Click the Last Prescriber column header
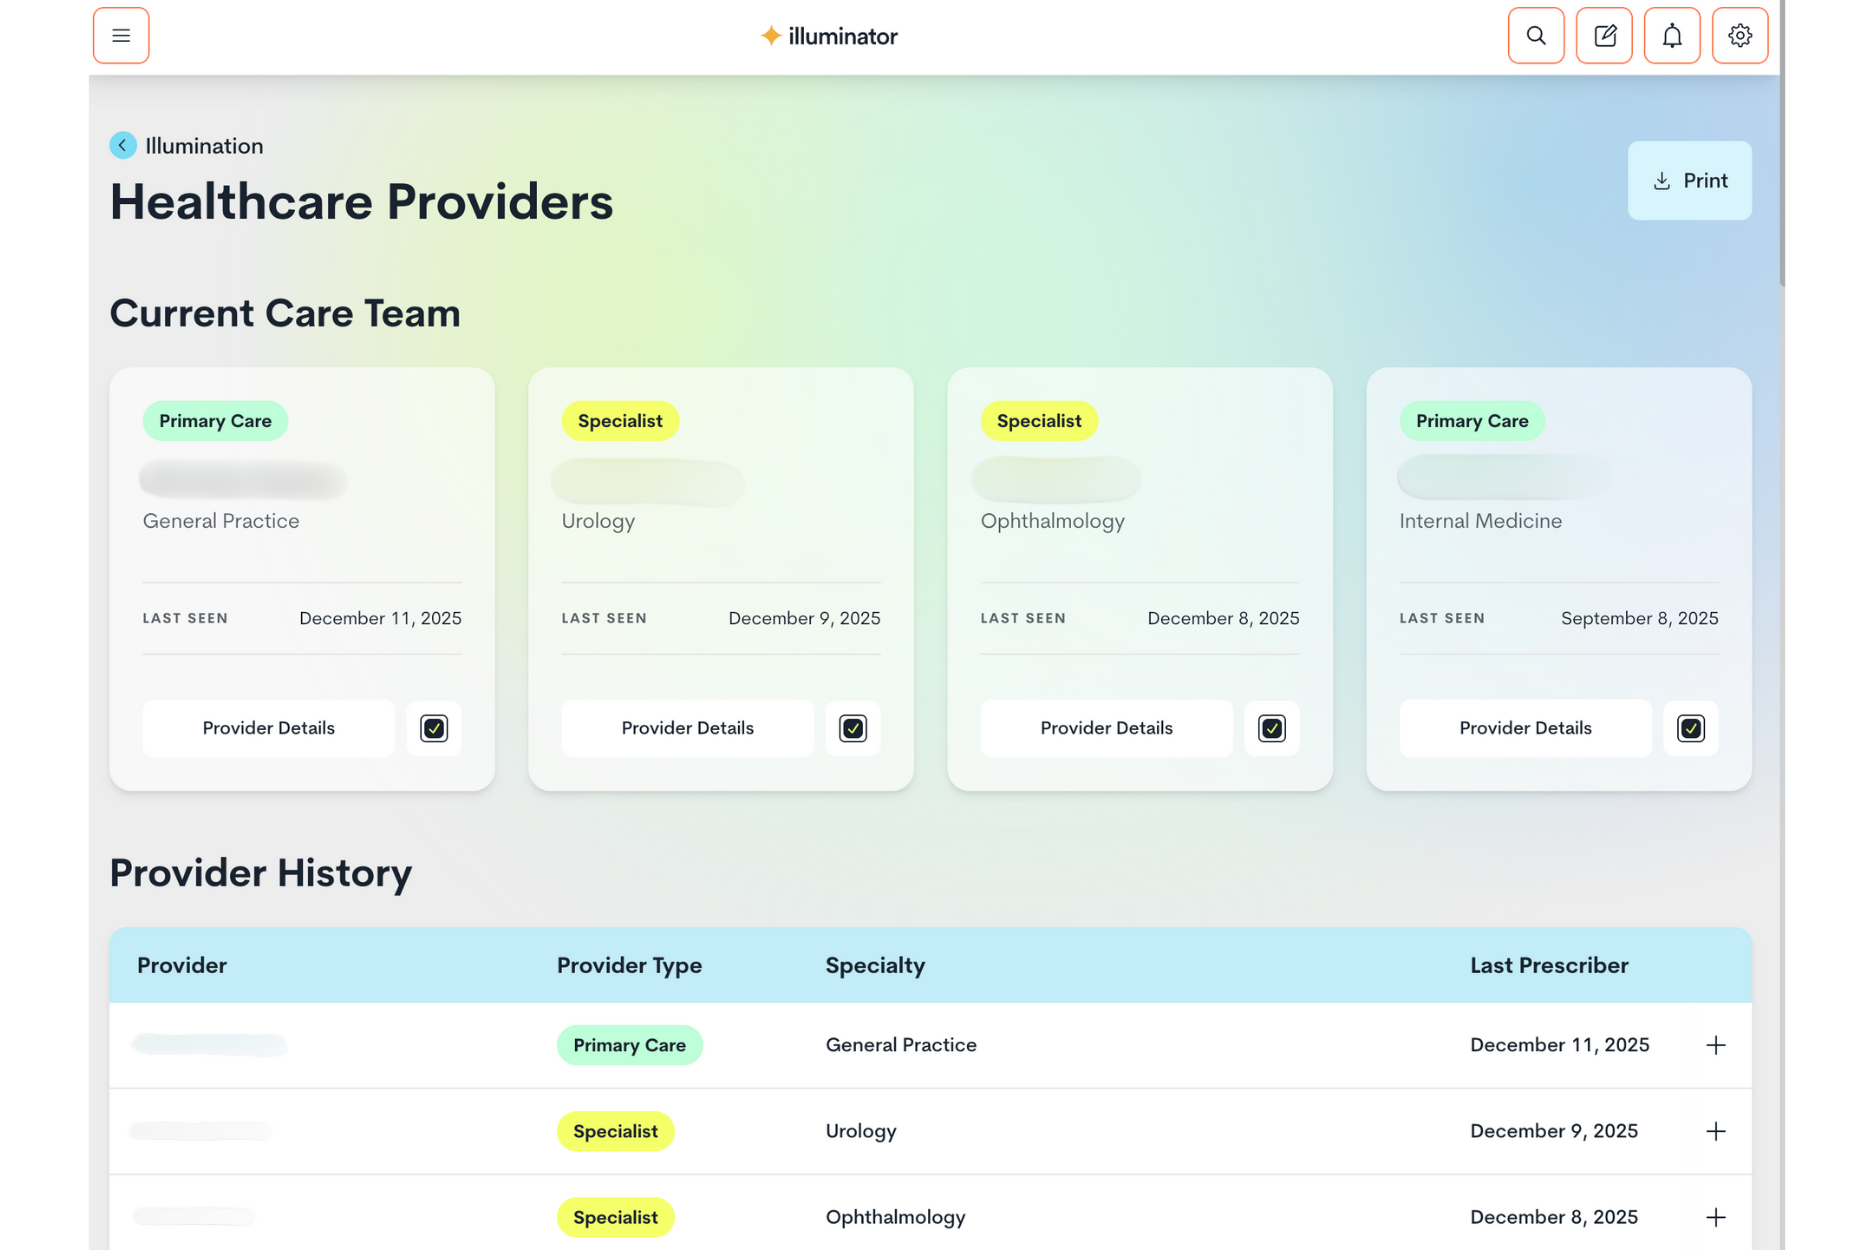The image size is (1875, 1250). click(1549, 965)
